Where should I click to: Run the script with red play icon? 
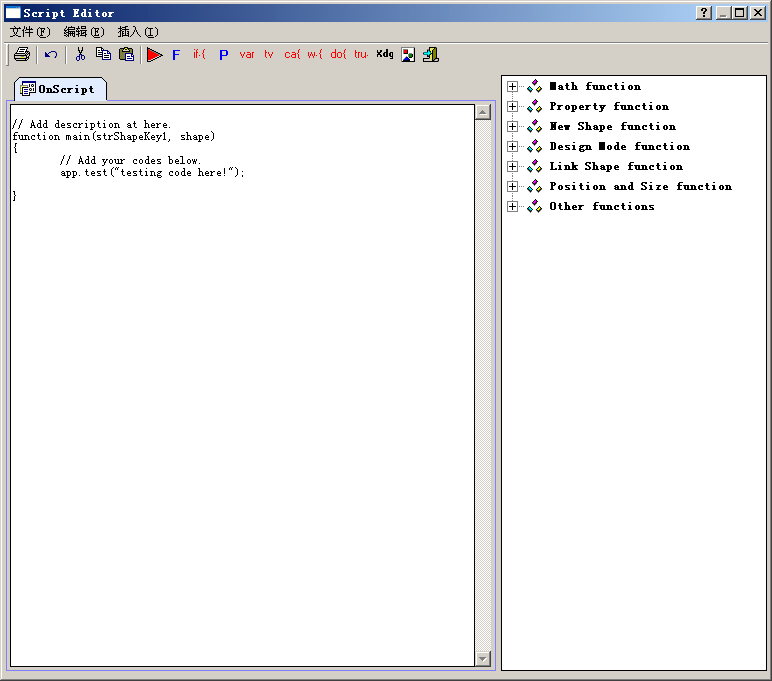click(x=155, y=55)
